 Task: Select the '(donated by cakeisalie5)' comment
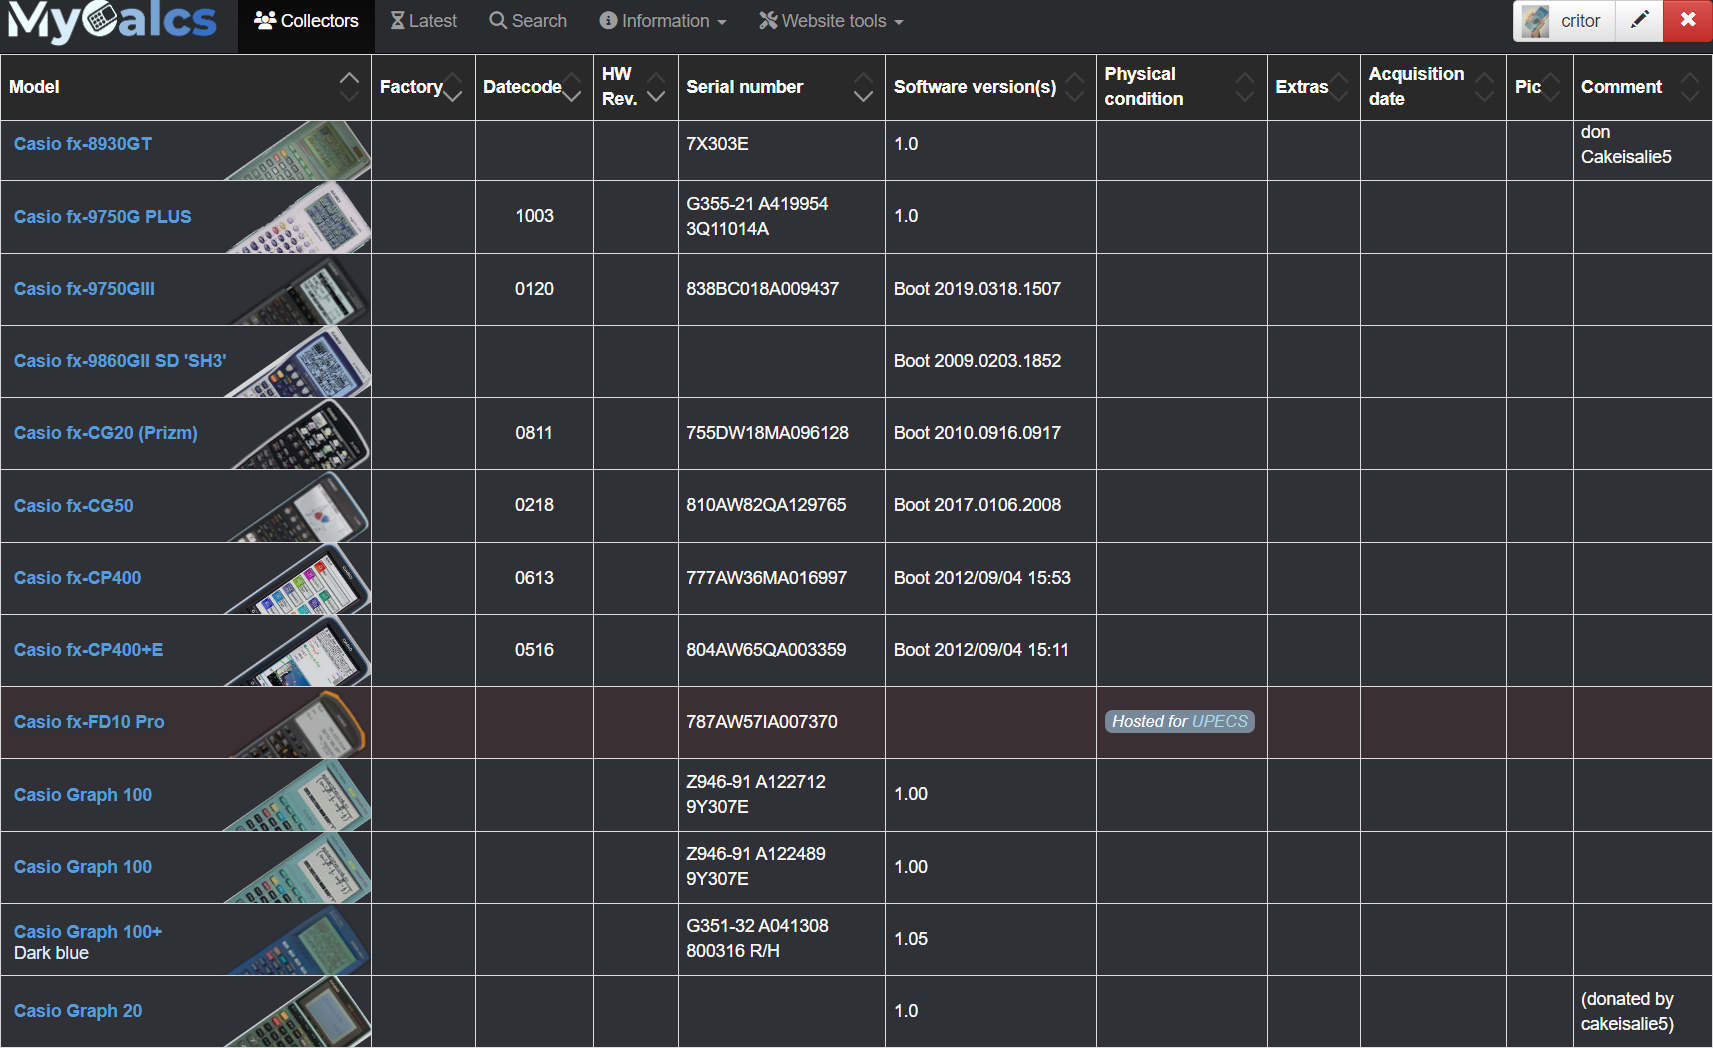pos(1627,1012)
